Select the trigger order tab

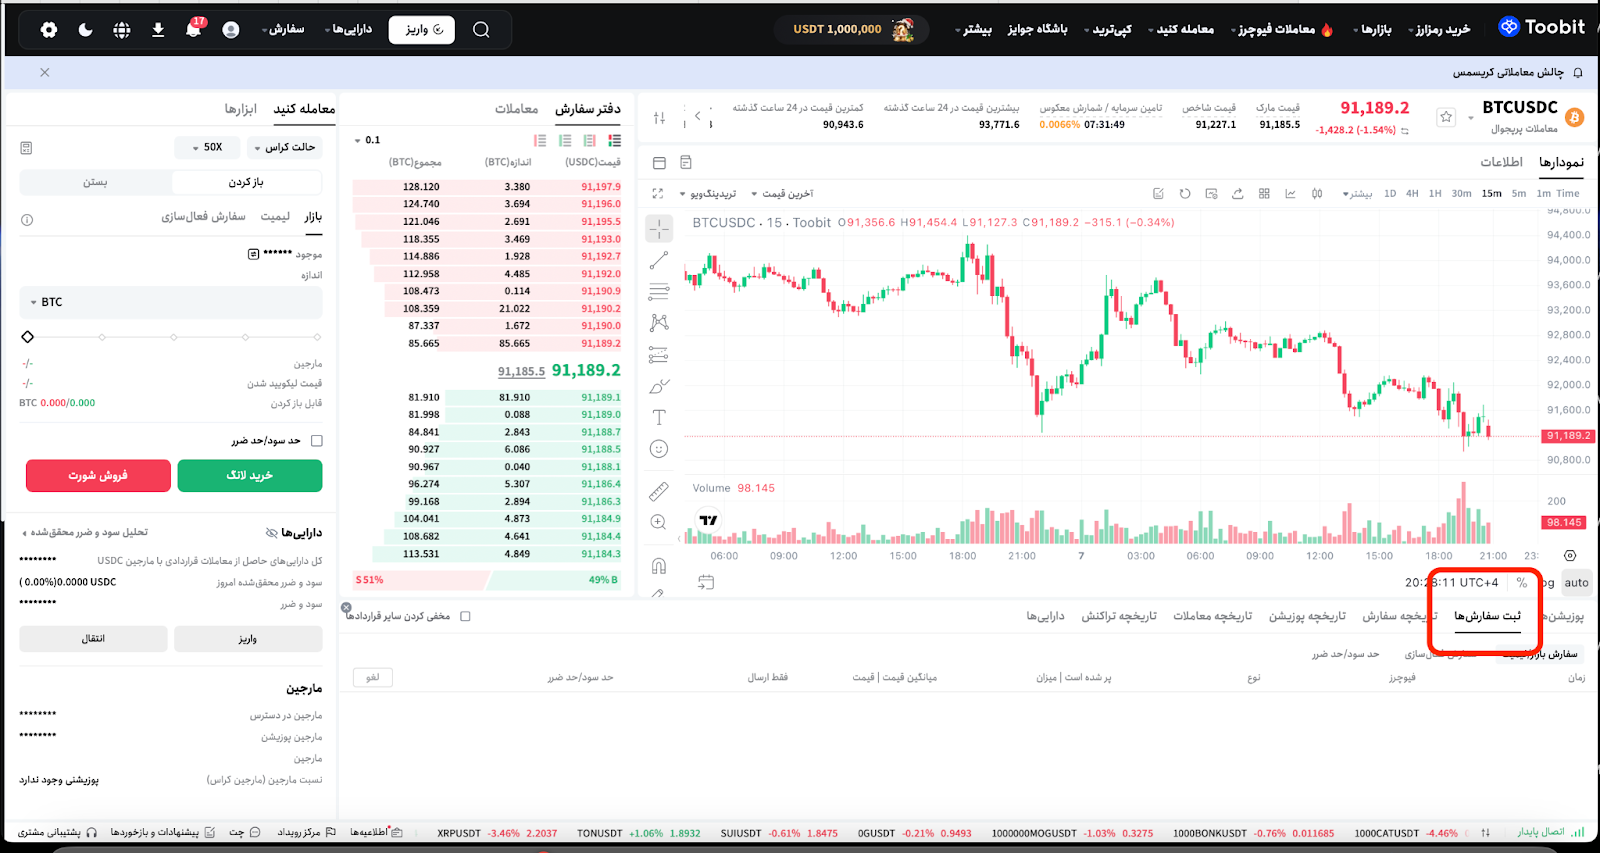tap(204, 217)
